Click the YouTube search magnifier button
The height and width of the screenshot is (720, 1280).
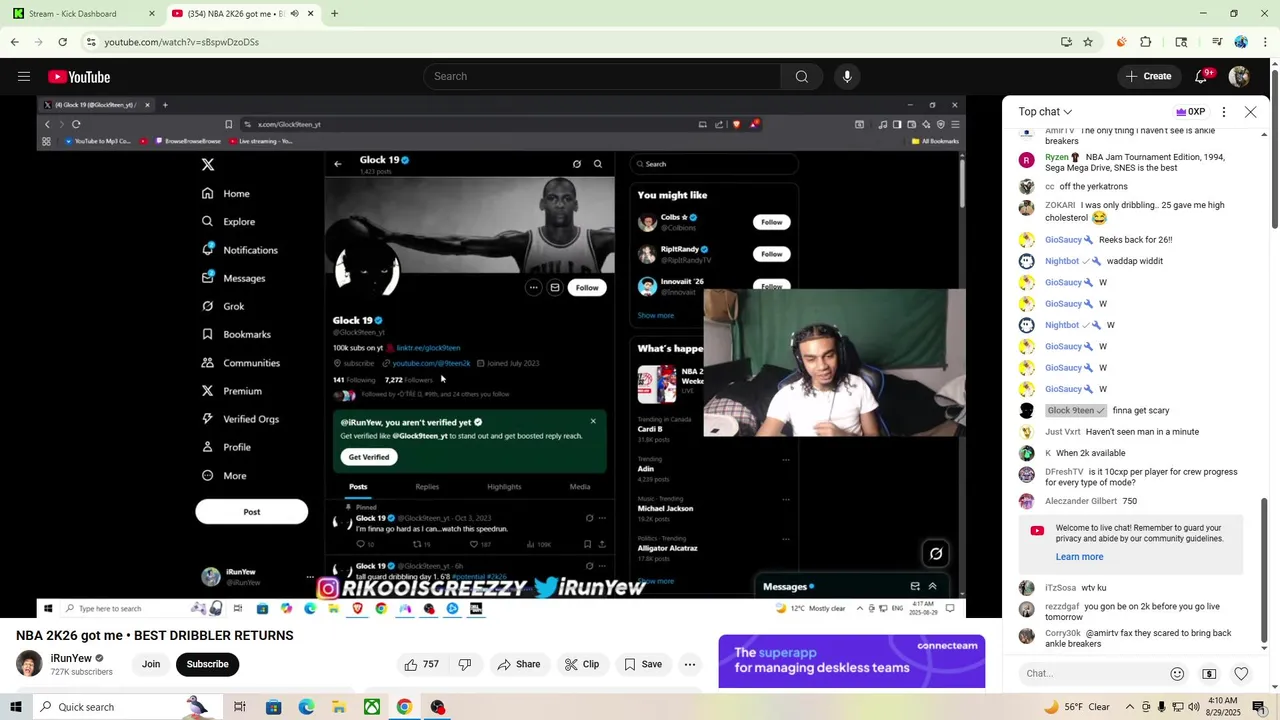click(801, 77)
